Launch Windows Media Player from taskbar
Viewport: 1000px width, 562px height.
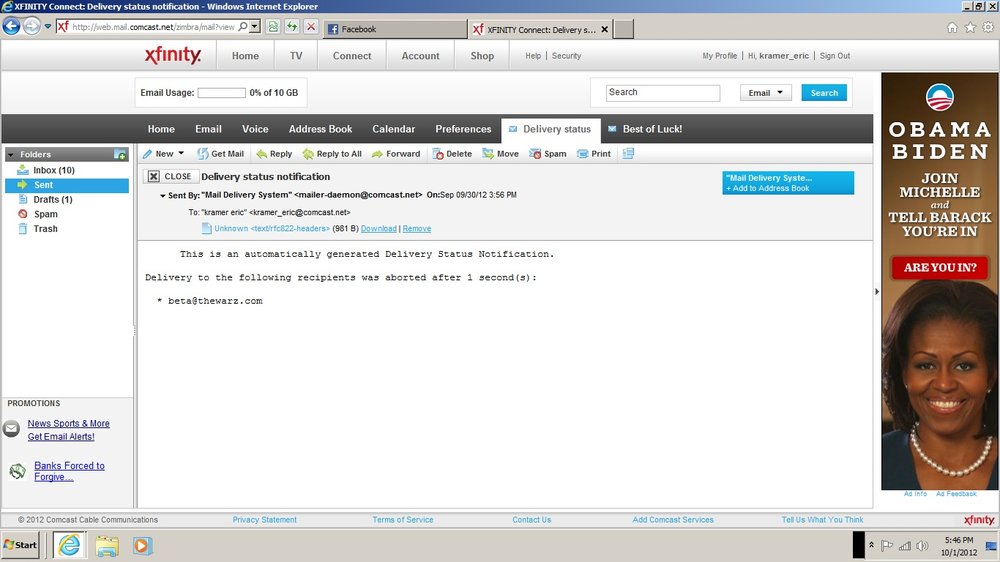click(142, 546)
